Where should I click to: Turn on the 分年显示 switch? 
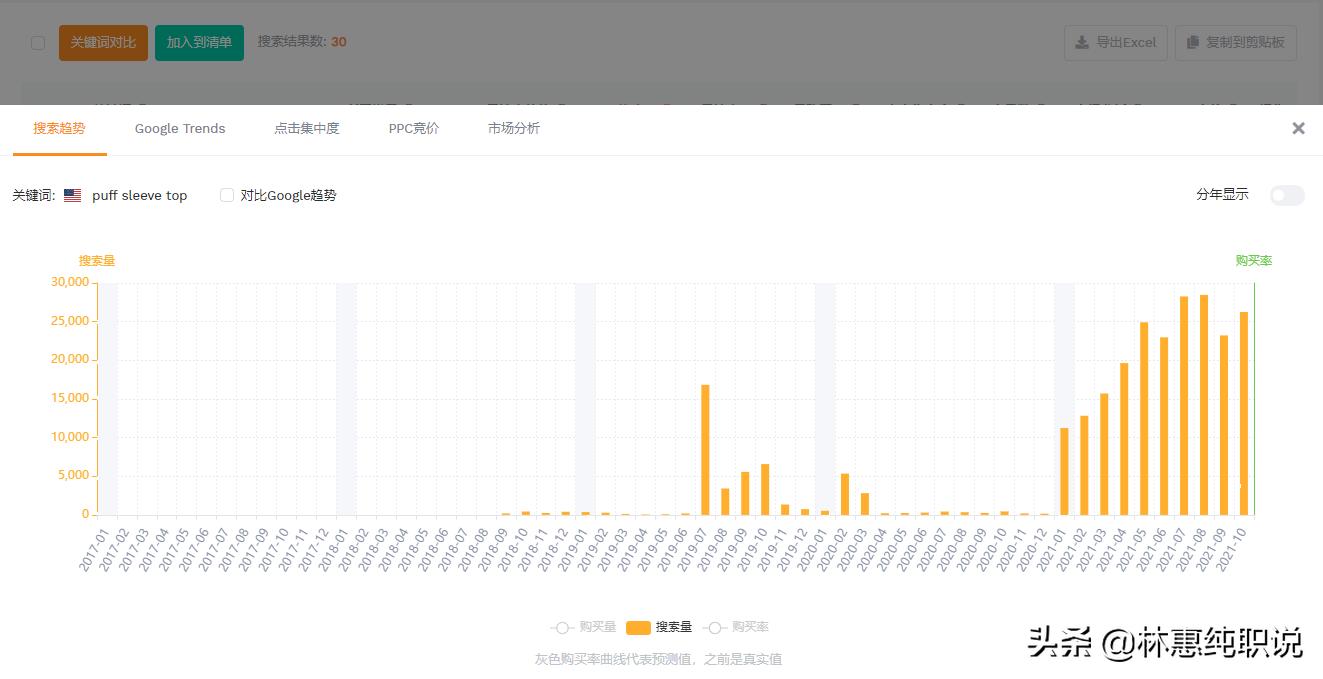pos(1287,195)
